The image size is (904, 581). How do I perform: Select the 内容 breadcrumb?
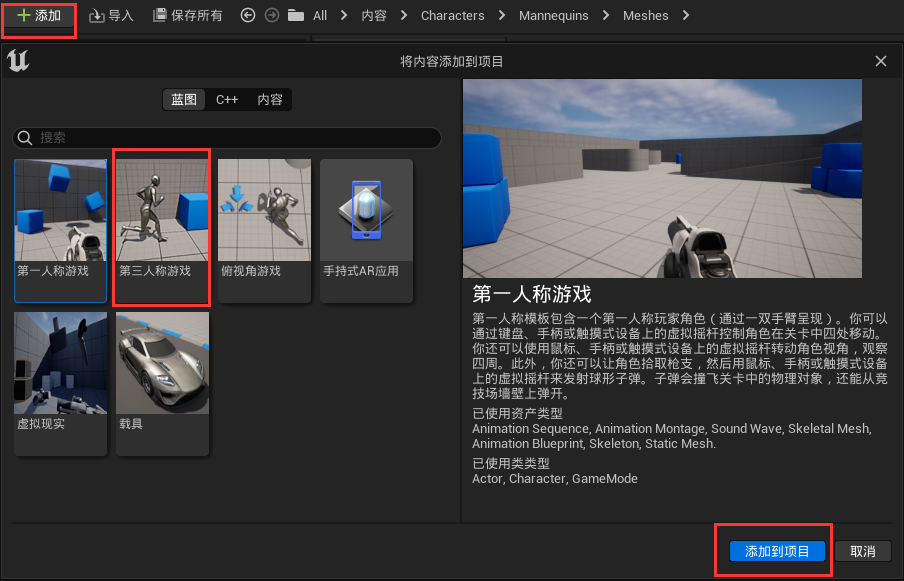(374, 16)
